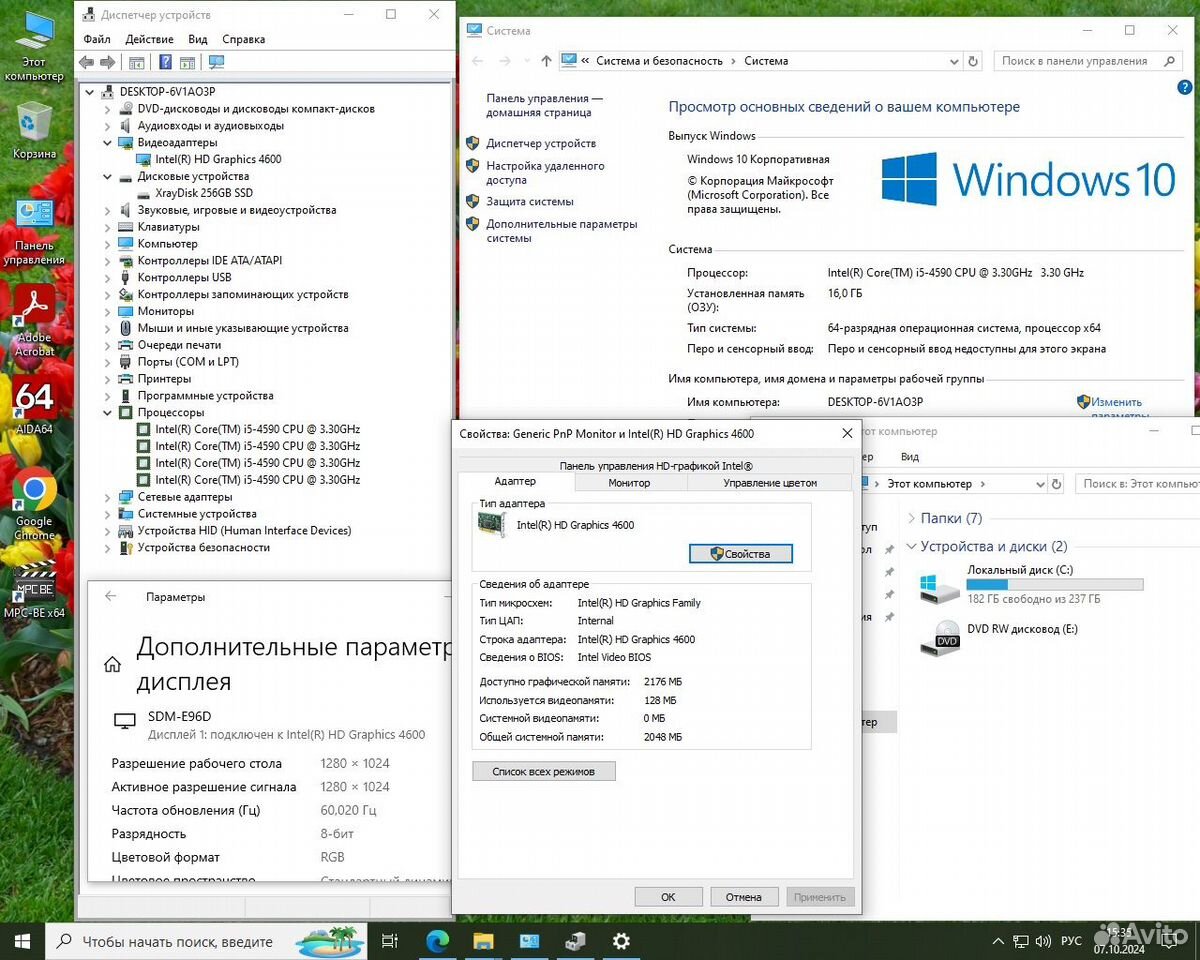Select the MPC-BE x64 desktop shortcut
Screen dimensions: 1200x960
[x=34, y=590]
